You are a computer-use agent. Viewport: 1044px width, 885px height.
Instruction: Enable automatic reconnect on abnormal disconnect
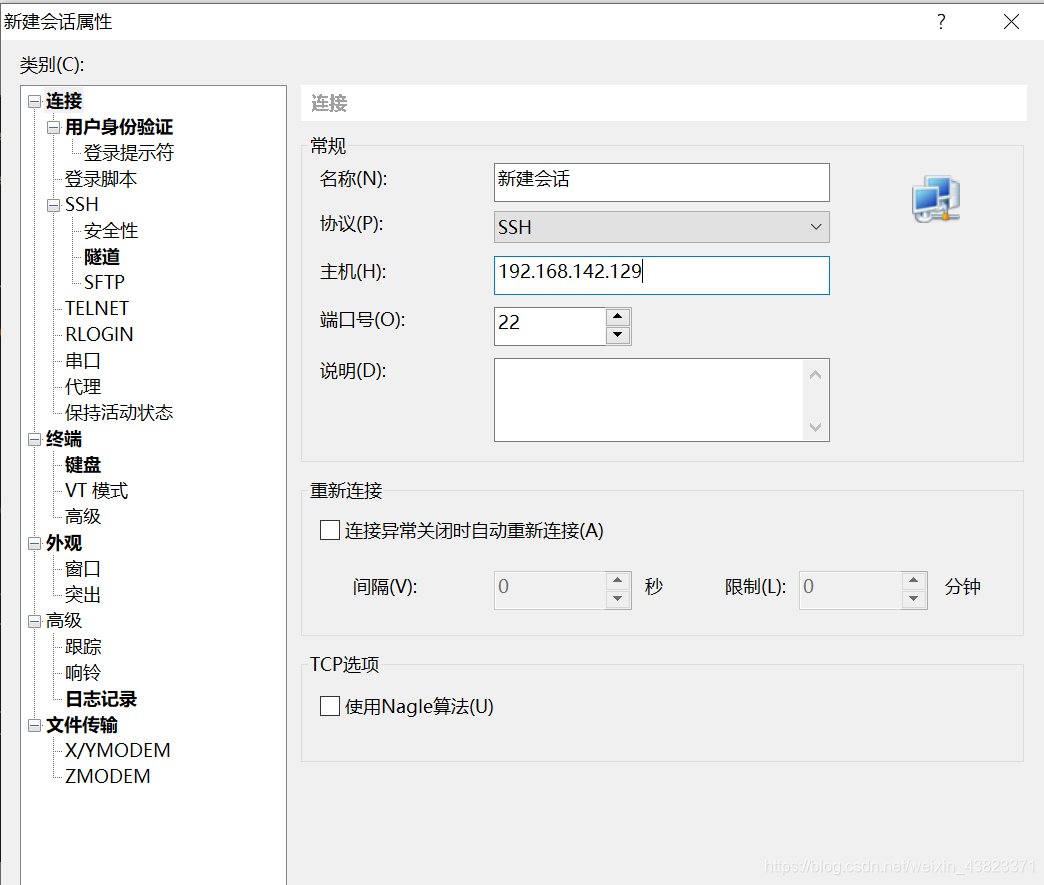(x=330, y=530)
